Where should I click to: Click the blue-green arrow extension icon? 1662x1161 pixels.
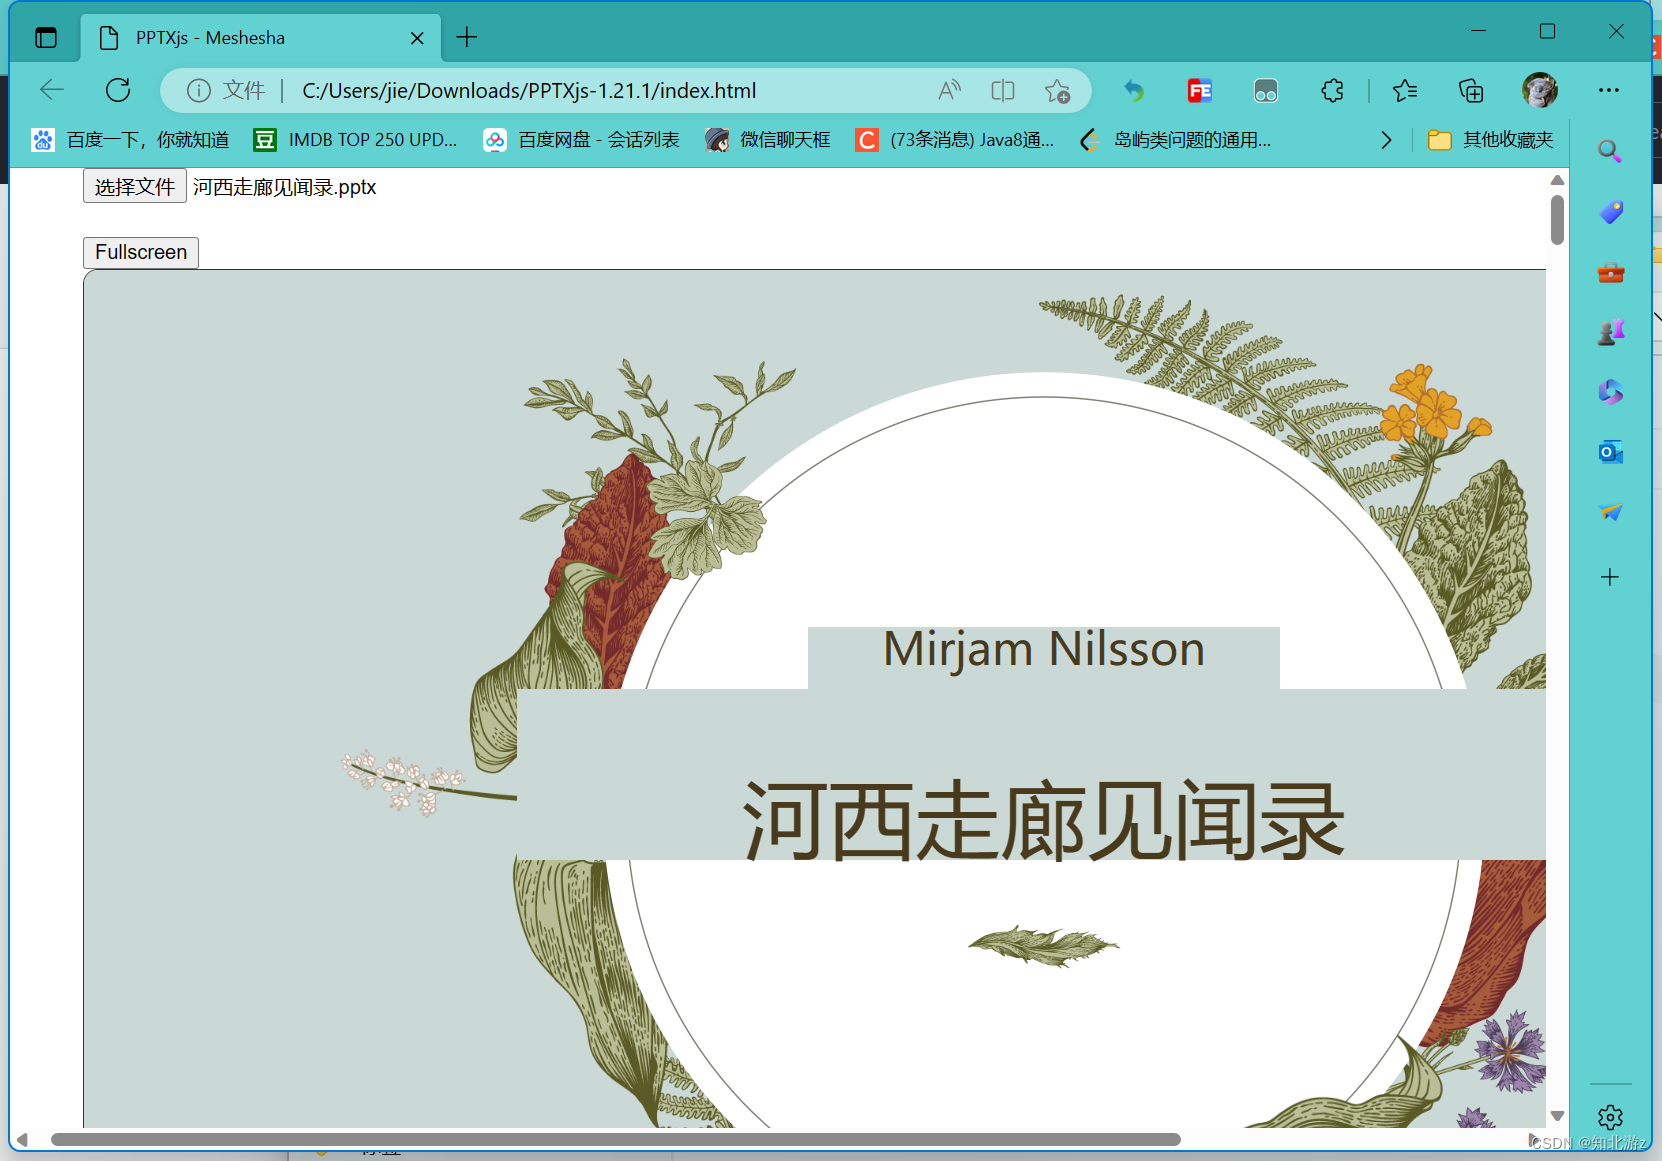[x=1133, y=91]
